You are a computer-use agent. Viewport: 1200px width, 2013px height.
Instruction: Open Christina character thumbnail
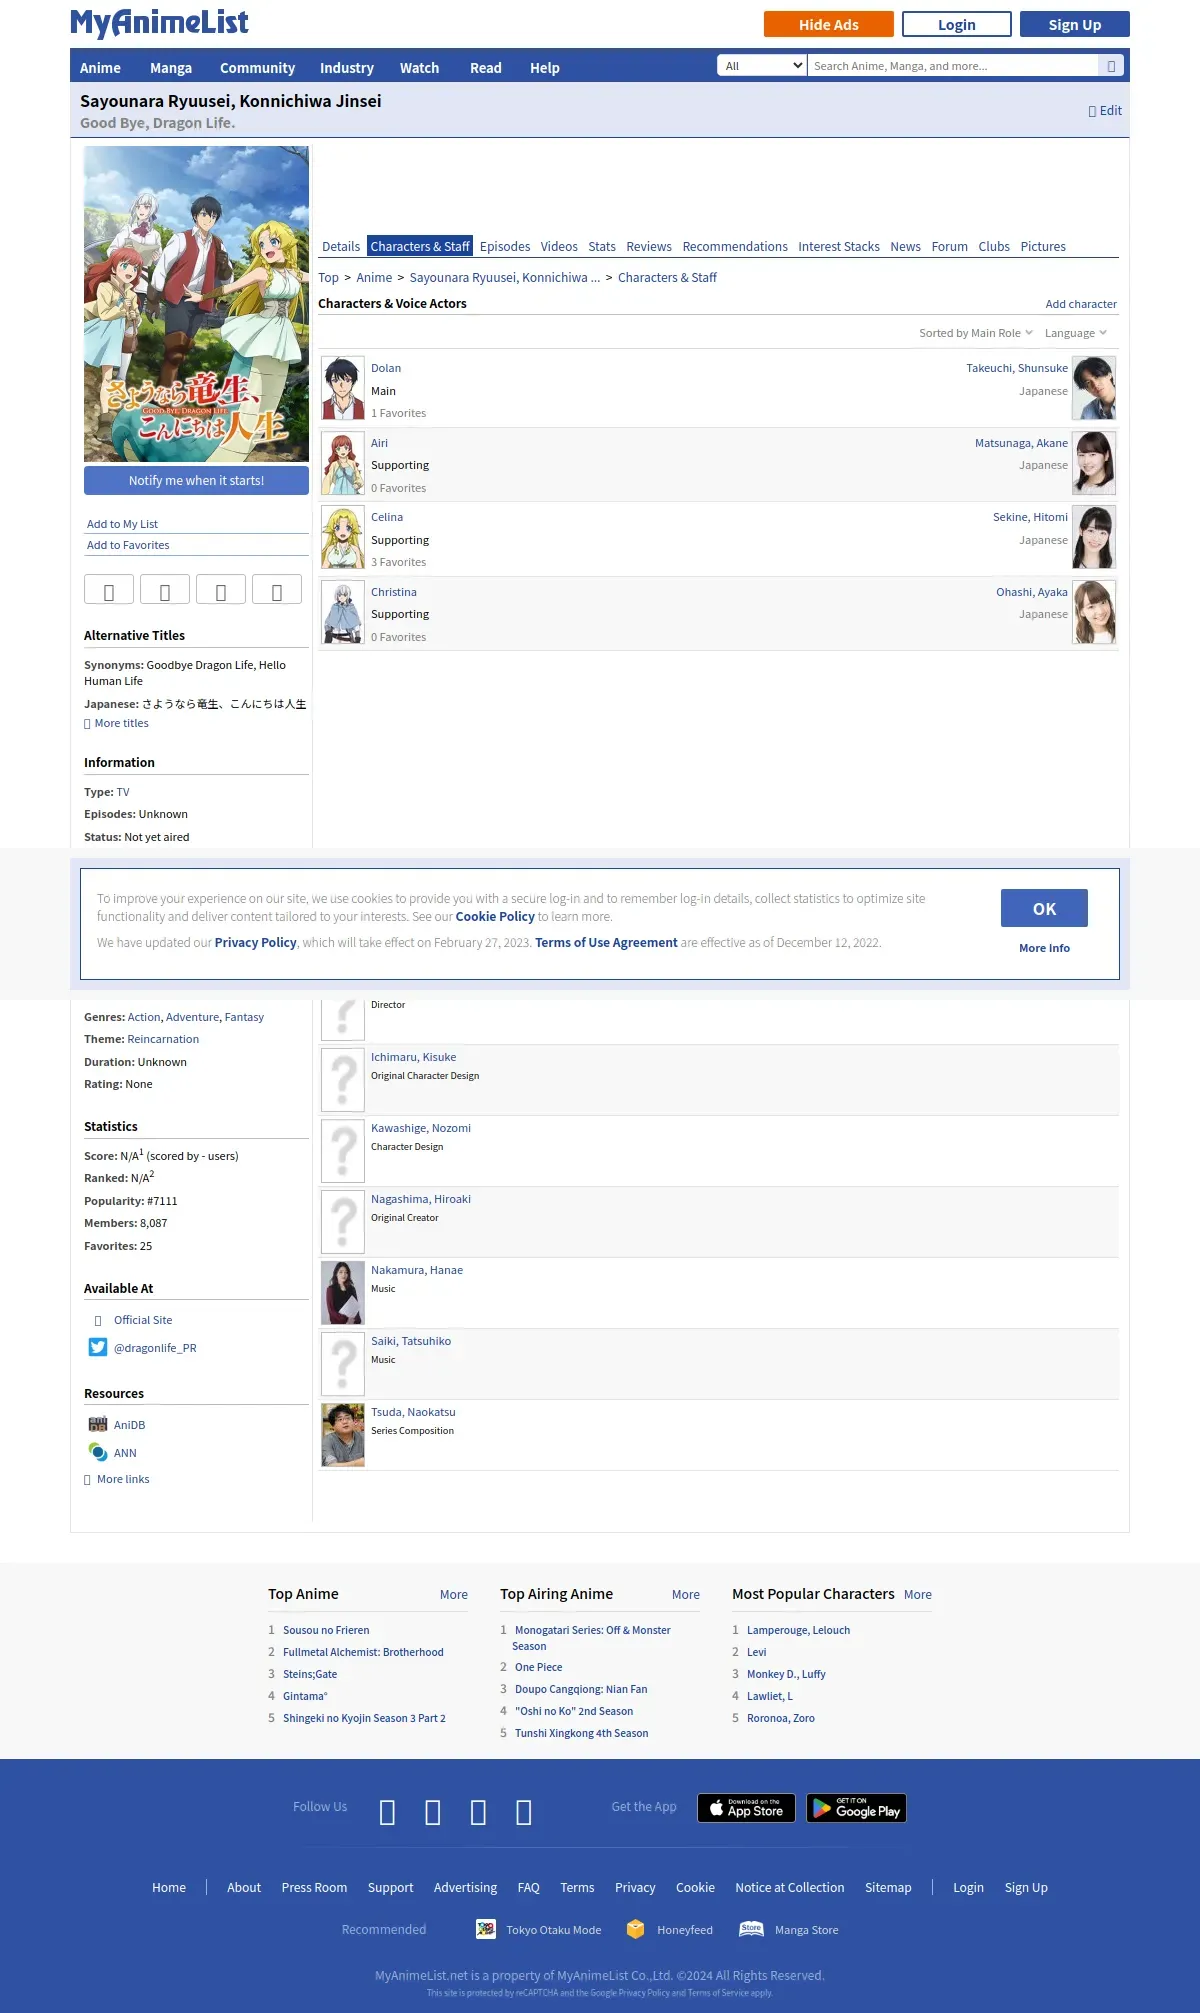coord(343,612)
